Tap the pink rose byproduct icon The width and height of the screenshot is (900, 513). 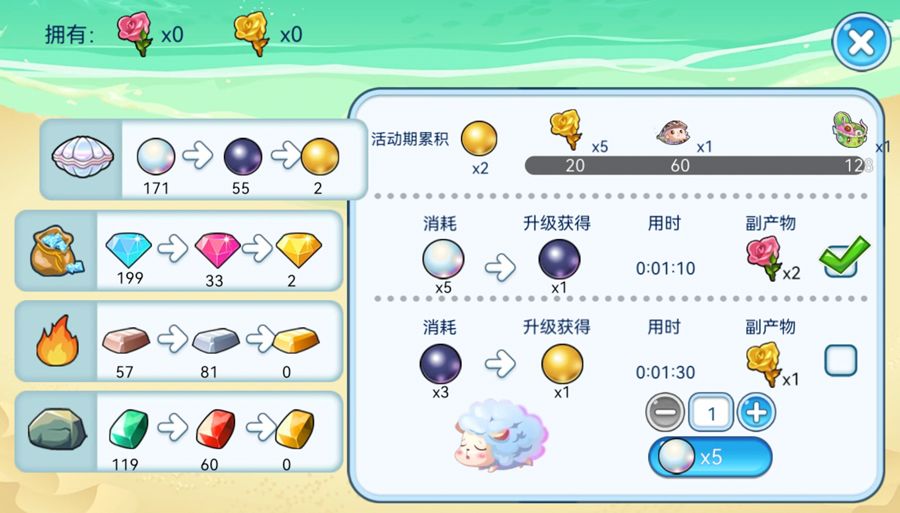point(763,258)
